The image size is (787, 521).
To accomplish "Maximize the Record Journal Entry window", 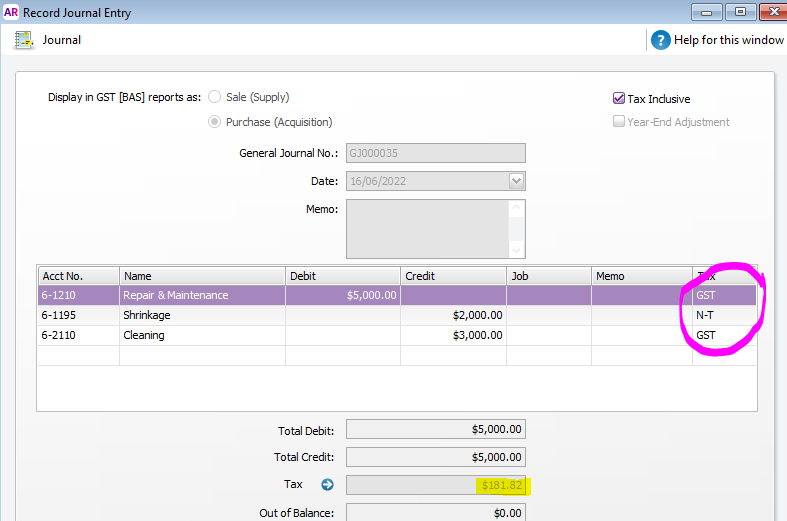I will tap(740, 12).
